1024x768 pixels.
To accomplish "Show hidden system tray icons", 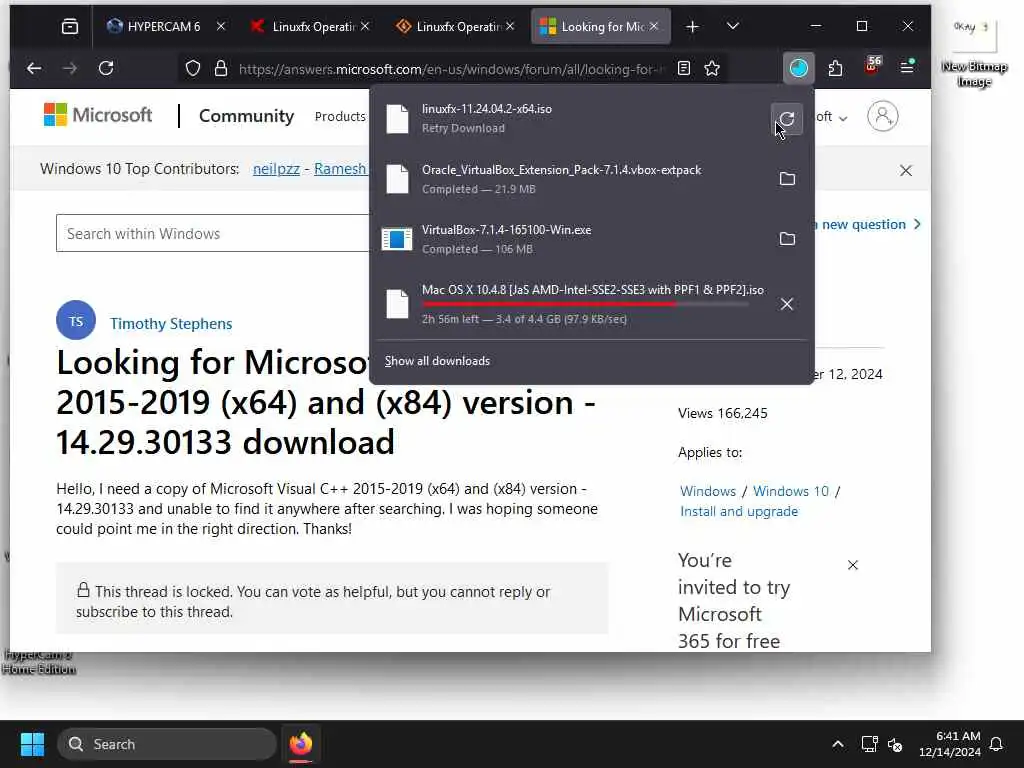I will [837, 744].
